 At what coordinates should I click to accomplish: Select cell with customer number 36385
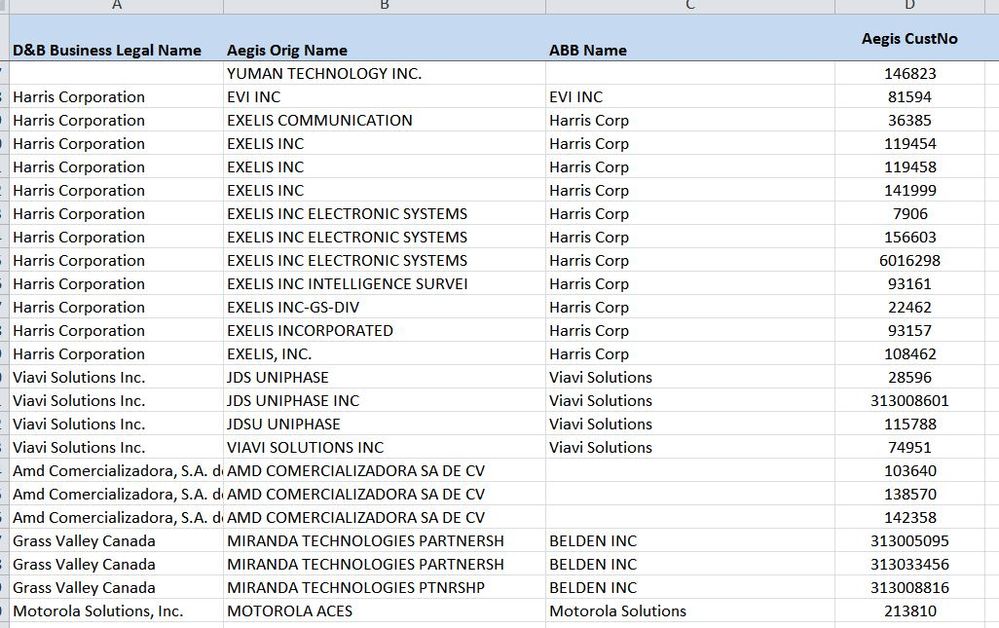(909, 120)
